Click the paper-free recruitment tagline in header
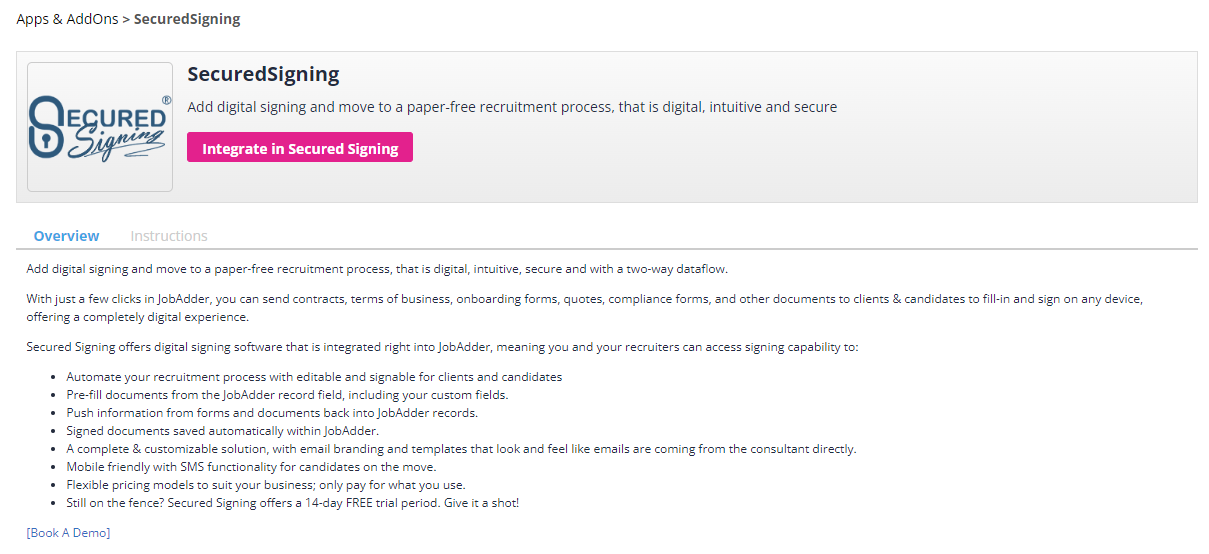The width and height of the screenshot is (1209, 554). 512,107
